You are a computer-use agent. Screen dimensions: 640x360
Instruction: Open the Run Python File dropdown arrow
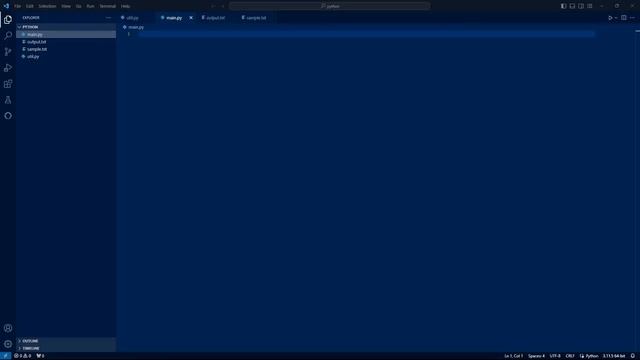616,18
